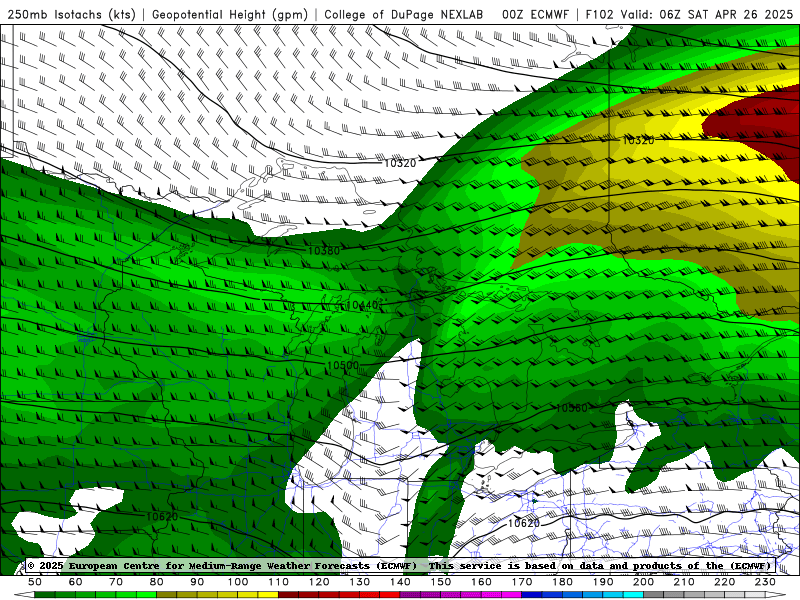Pick the darkest green swatch in color bar

pyautogui.click(x=45, y=595)
